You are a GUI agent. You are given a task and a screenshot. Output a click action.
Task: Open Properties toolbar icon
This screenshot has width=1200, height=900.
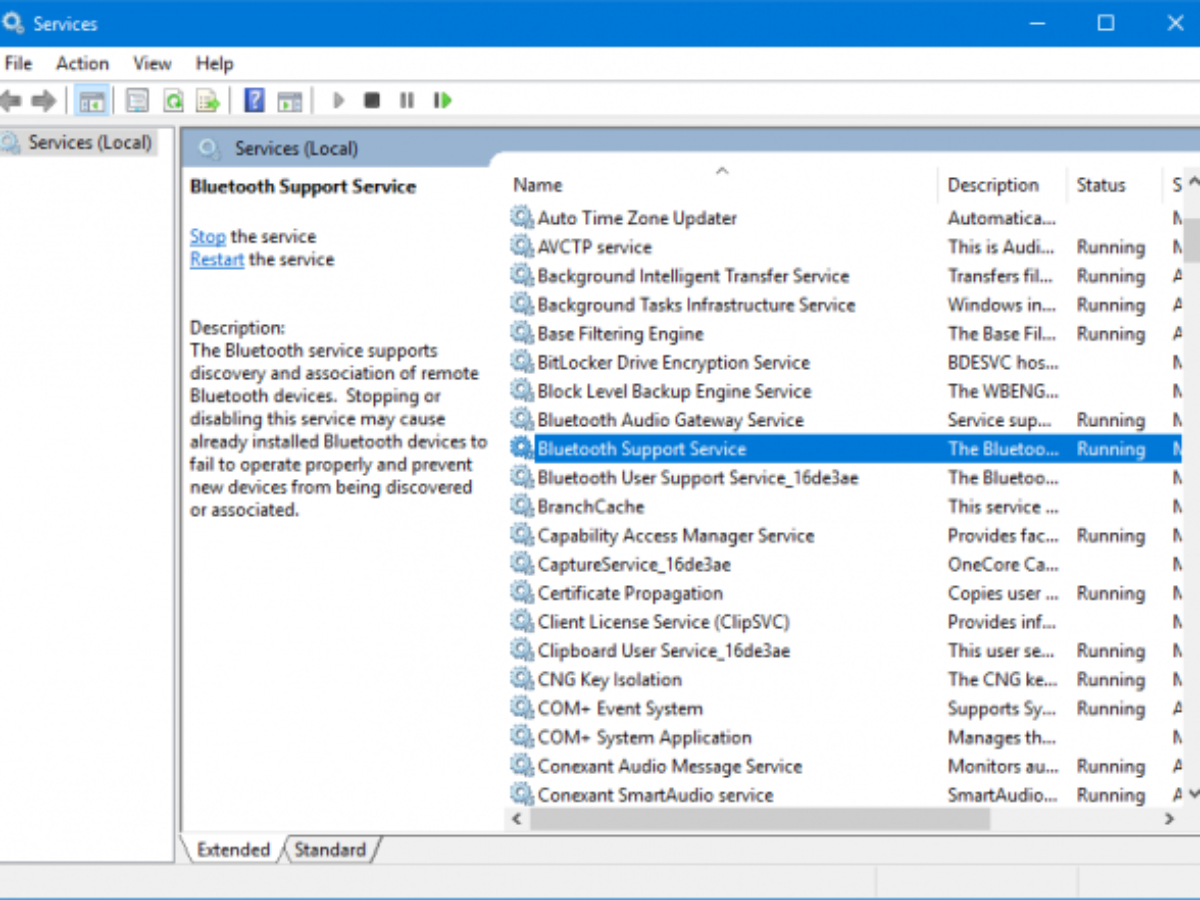click(x=138, y=101)
